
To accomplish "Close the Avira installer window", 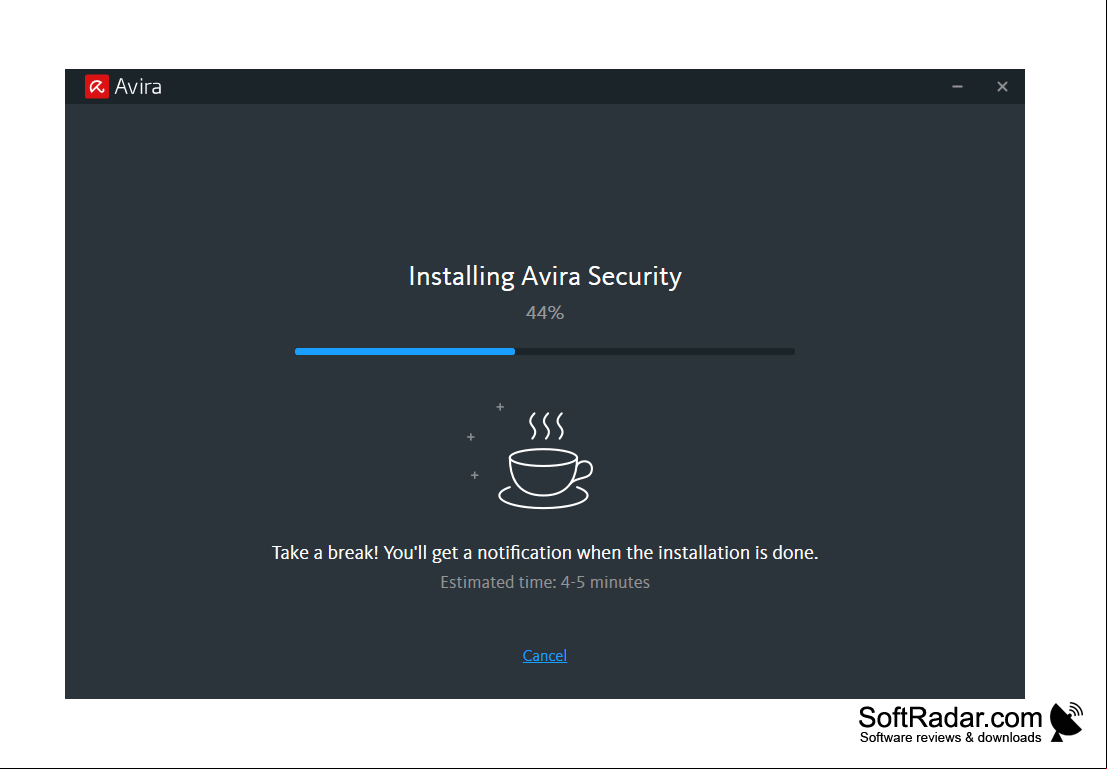I will [x=1002, y=87].
